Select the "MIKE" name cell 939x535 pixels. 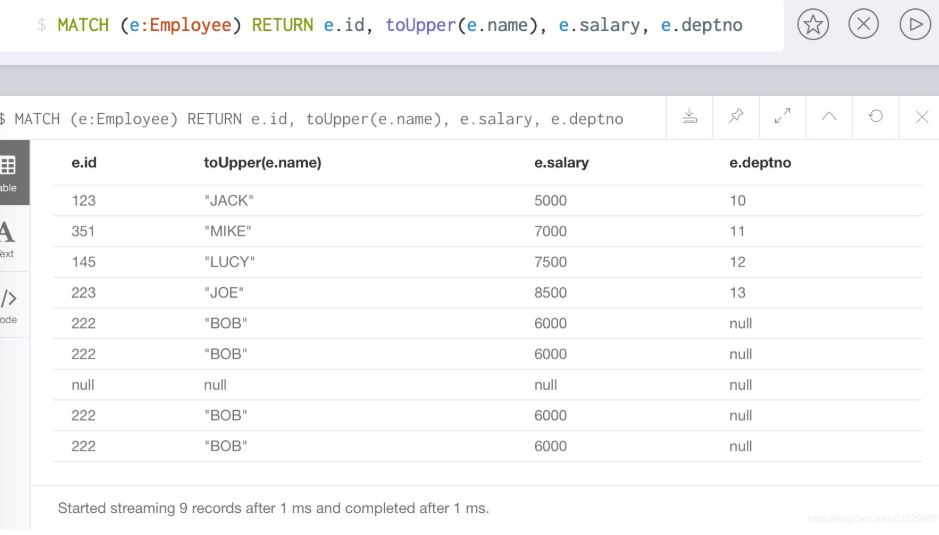click(228, 231)
